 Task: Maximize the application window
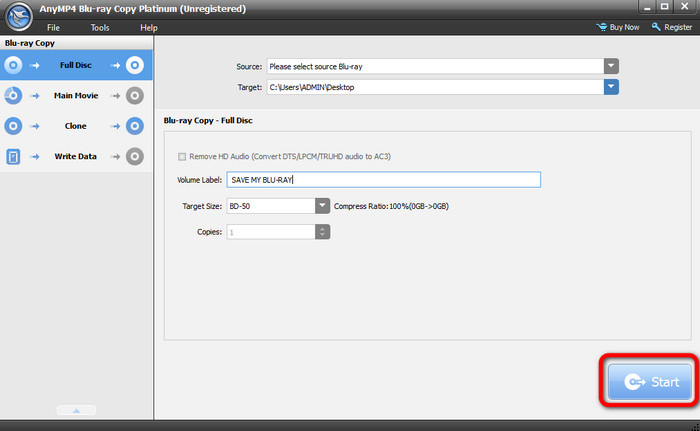click(665, 7)
